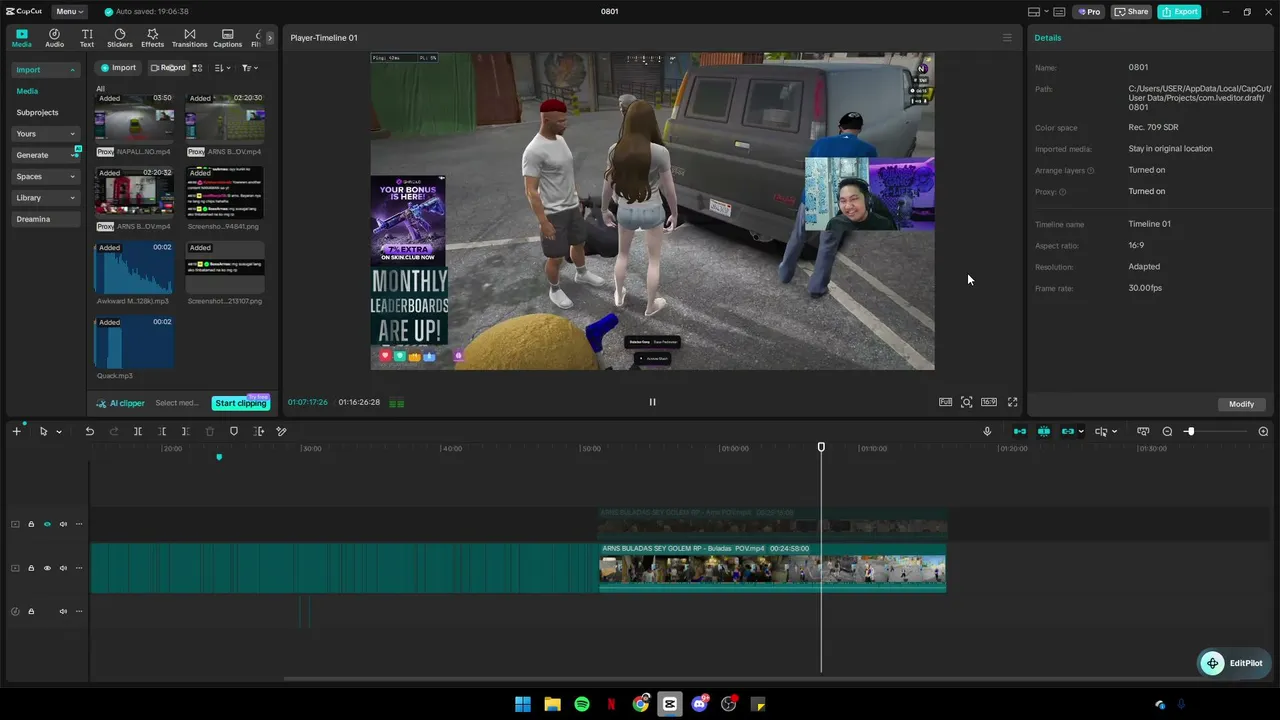Delete right of playhead (trim right)
Image resolution: width=1280 pixels, height=720 pixels.
(x=186, y=431)
